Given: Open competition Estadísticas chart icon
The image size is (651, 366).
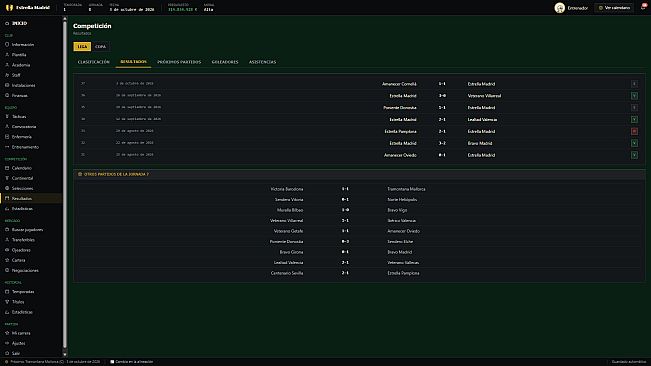Looking at the screenshot, I should click(x=7, y=209).
